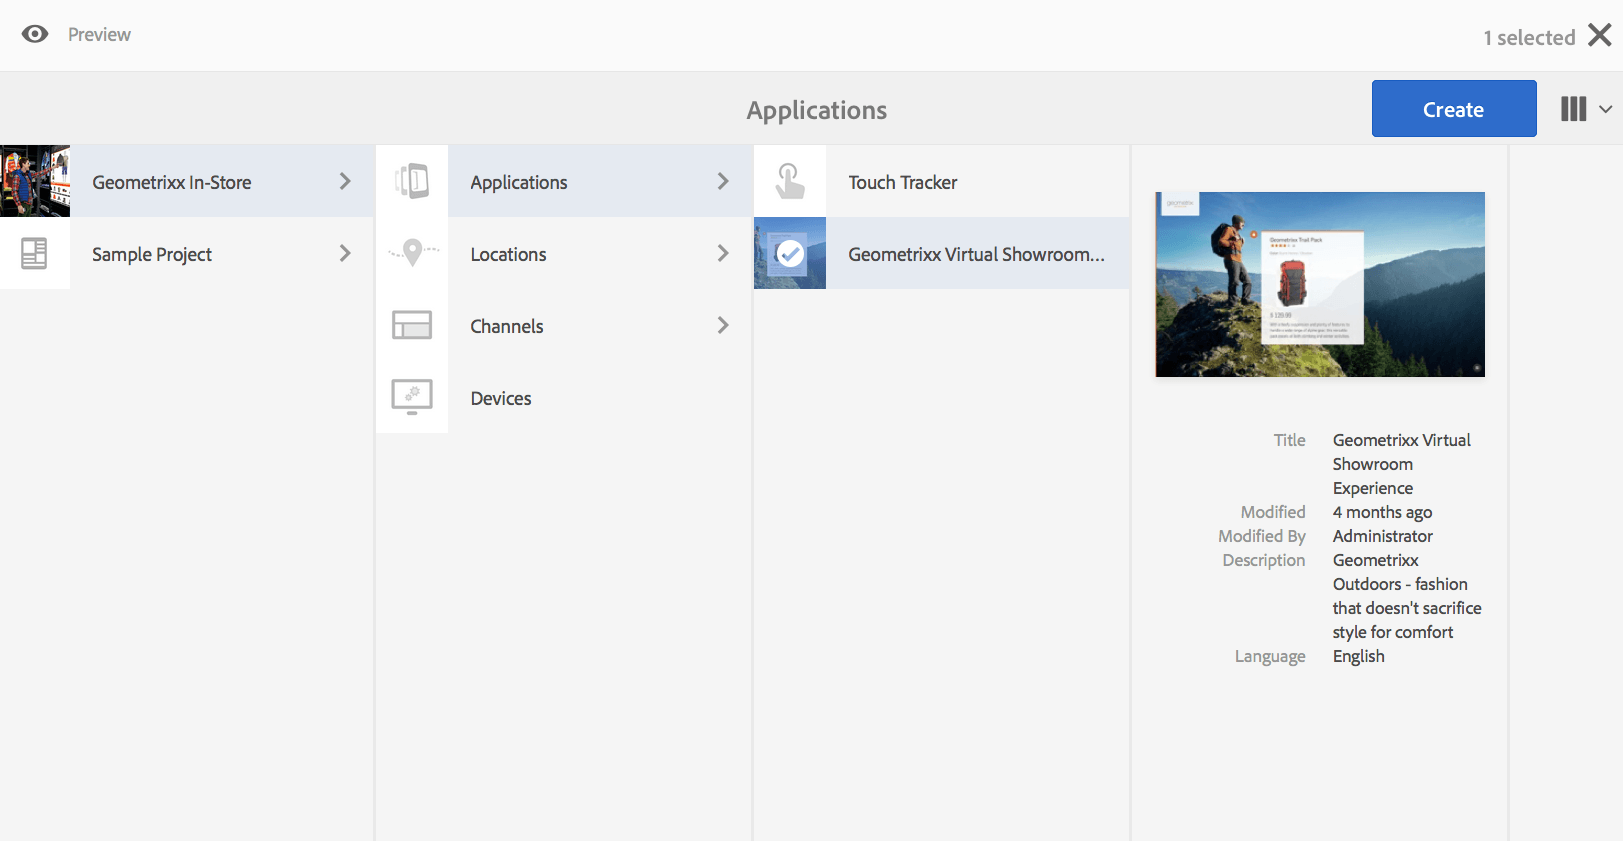The height and width of the screenshot is (841, 1623).
Task: Uncheck the Geometrixx Virtual Showroom checkmark
Action: [790, 254]
